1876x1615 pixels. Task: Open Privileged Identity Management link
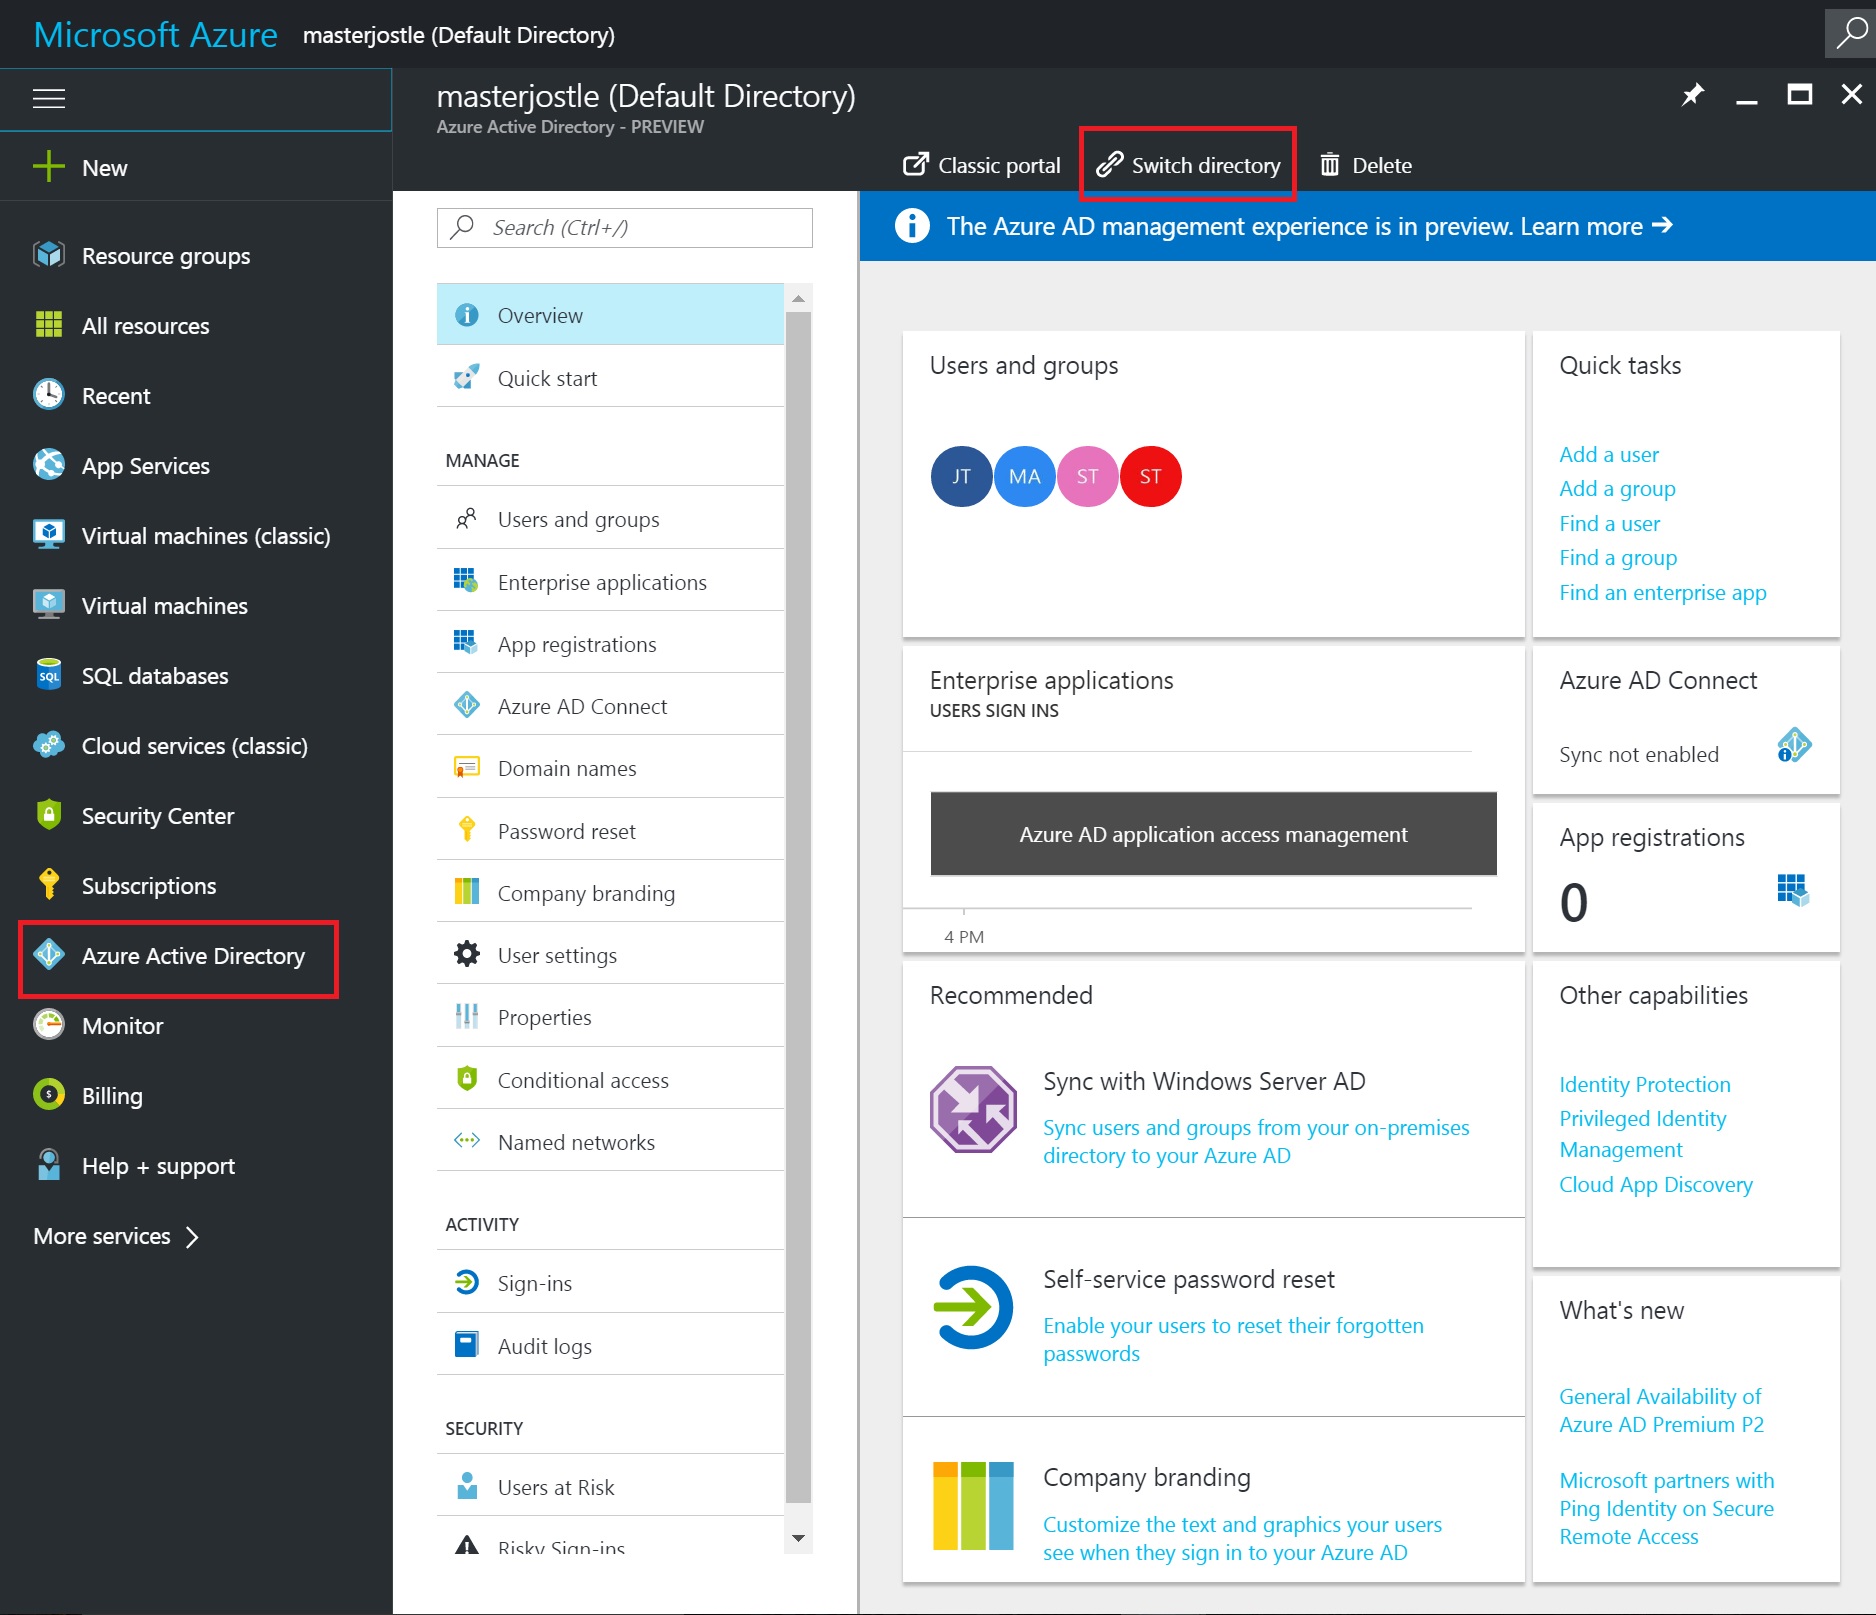1642,1134
